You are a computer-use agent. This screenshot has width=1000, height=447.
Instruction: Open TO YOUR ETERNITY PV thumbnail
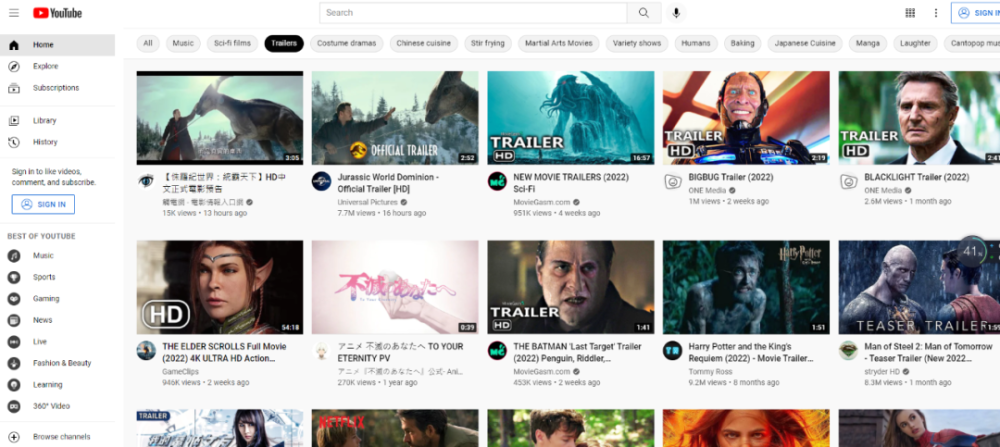pyautogui.click(x=395, y=287)
